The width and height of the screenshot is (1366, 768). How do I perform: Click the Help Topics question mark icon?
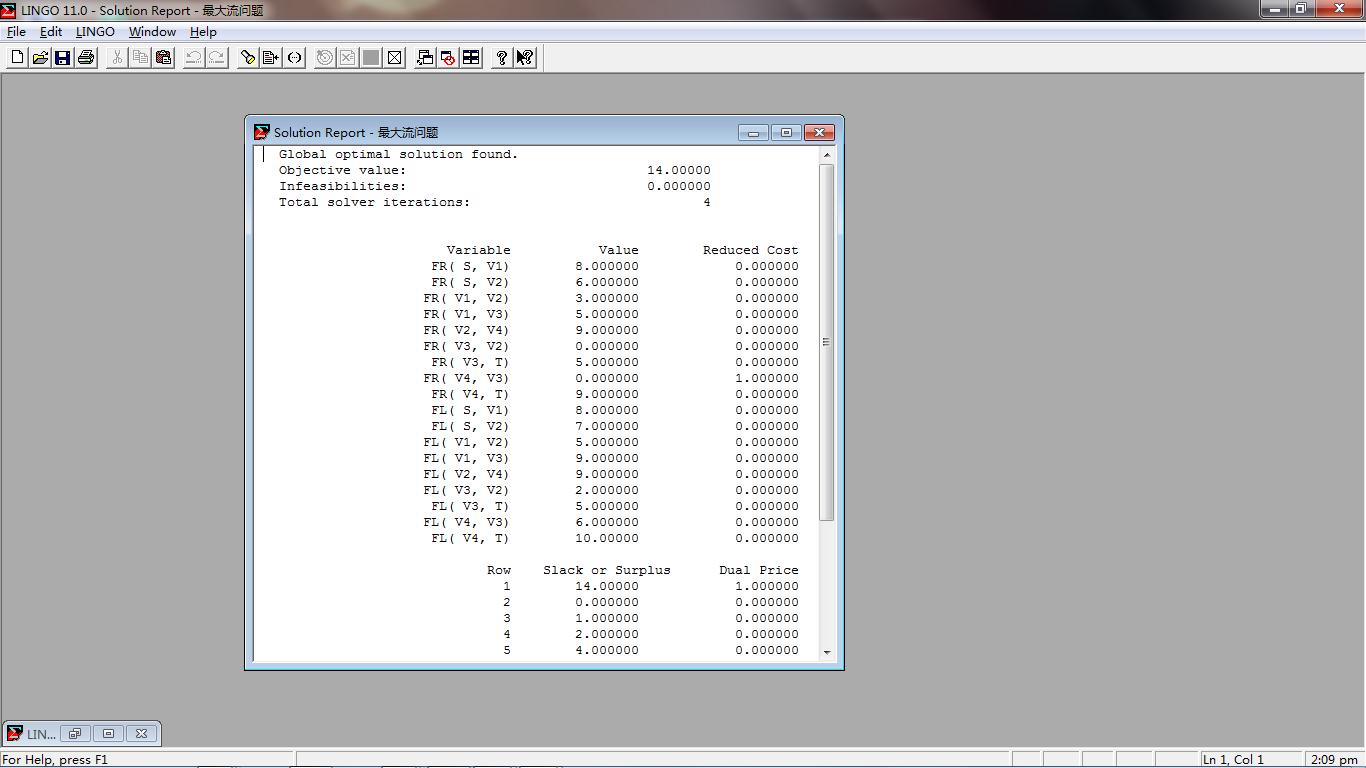501,58
